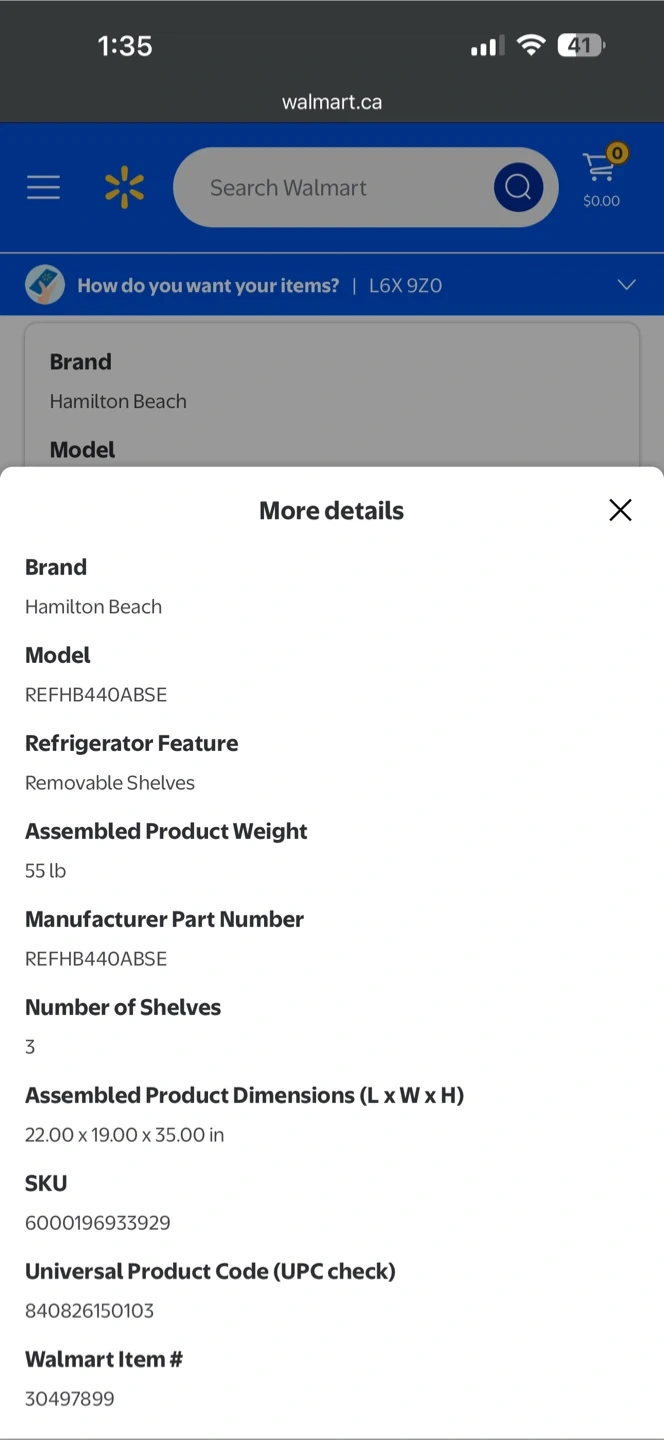The width and height of the screenshot is (664, 1440).
Task: Click the blue search magnifier button
Action: click(x=518, y=187)
